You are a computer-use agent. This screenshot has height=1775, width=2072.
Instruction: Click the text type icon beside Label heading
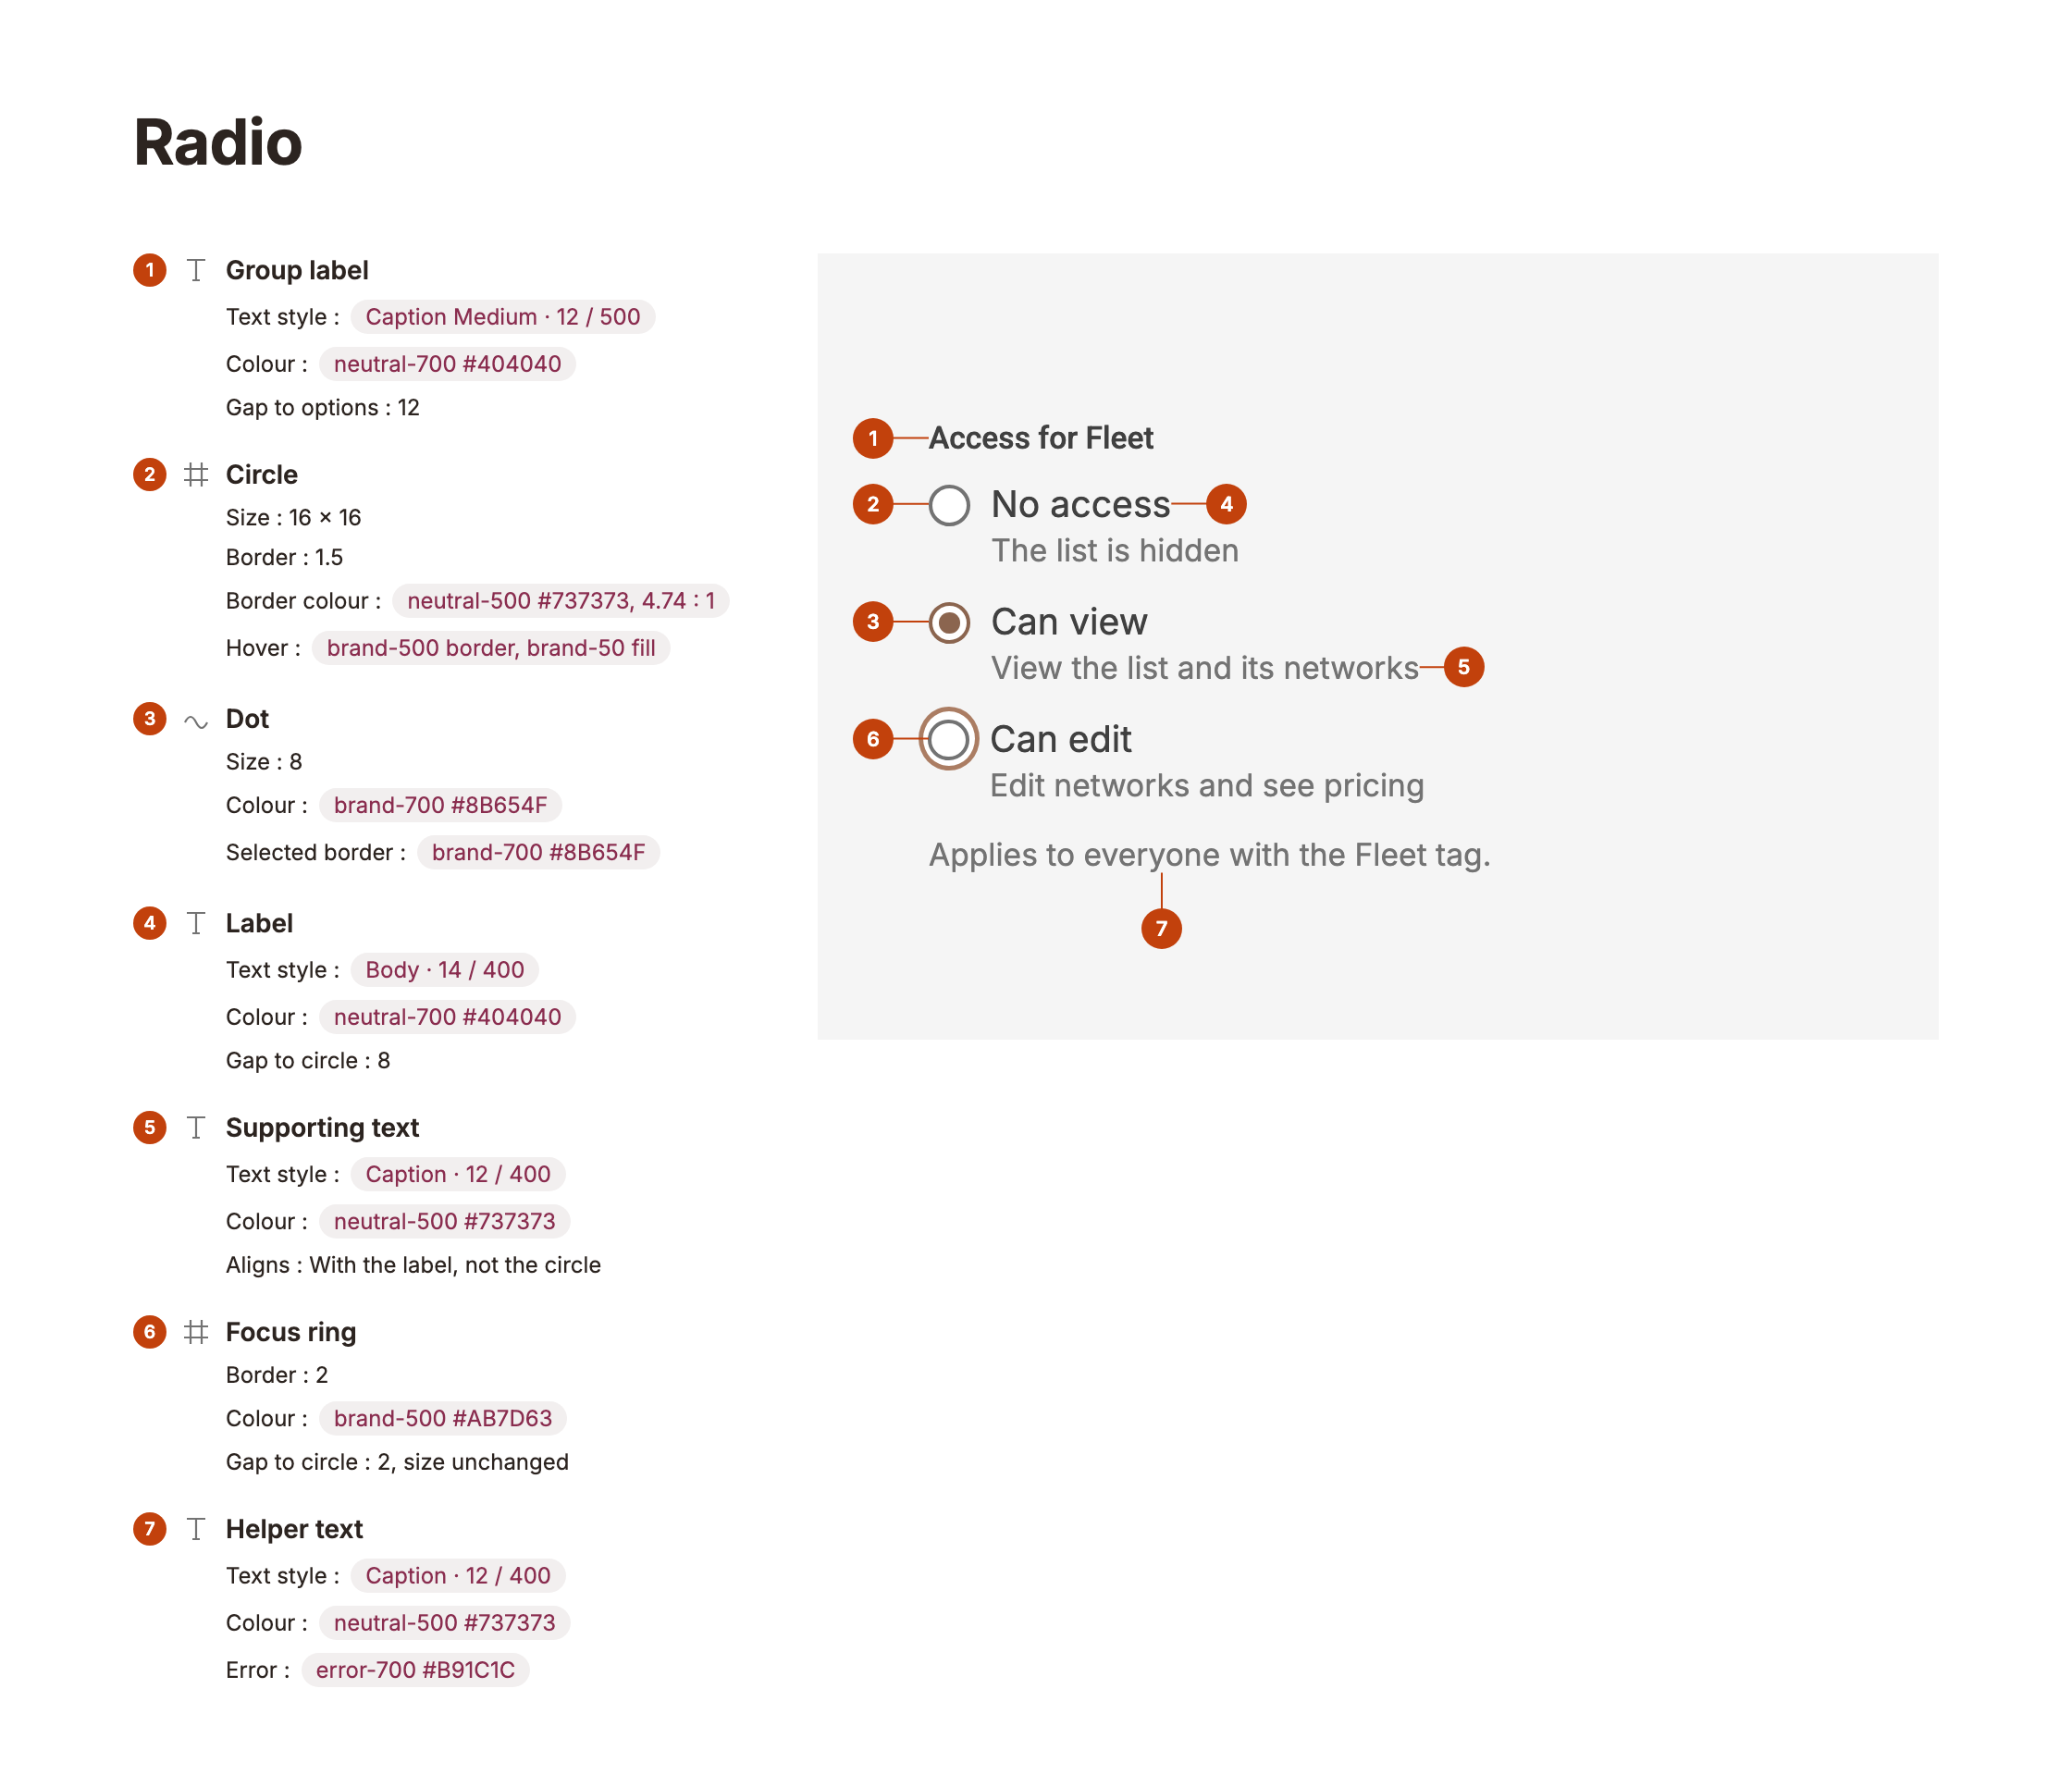pos(196,923)
